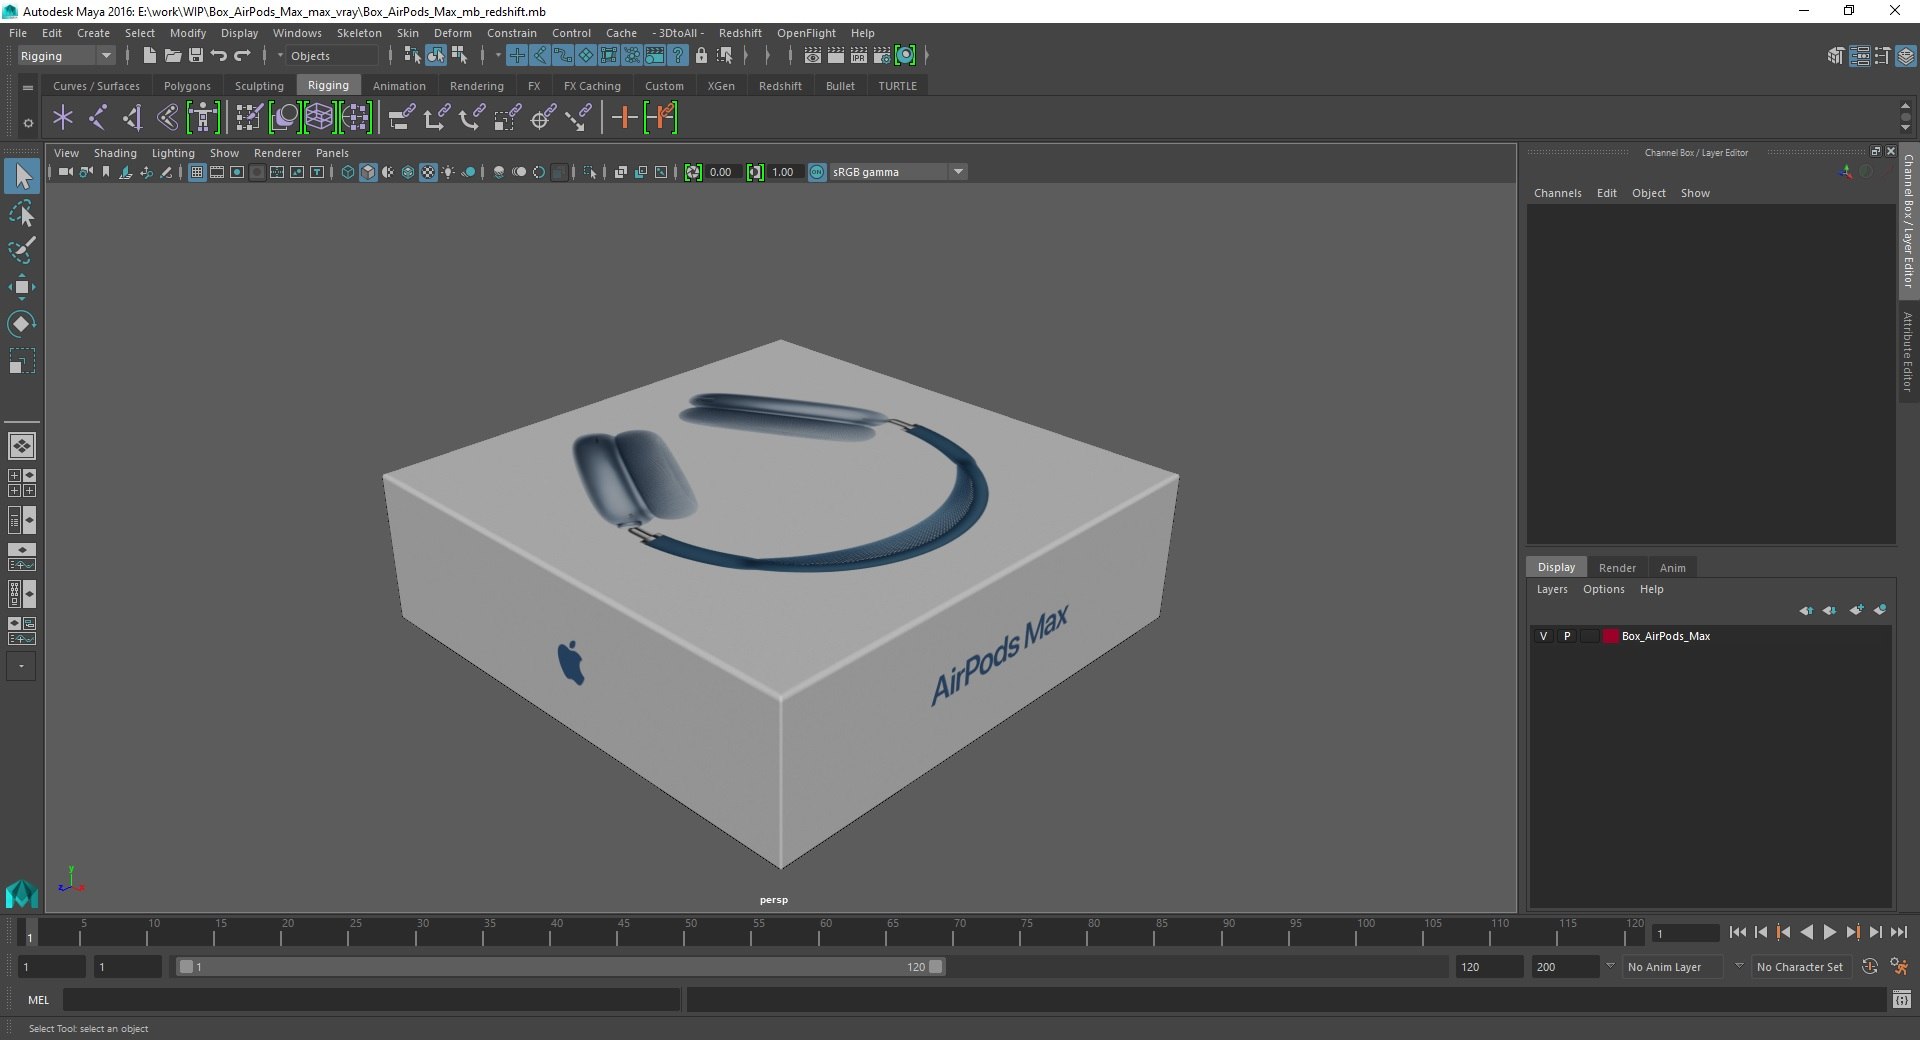The image size is (1920, 1040).
Task: Open the Rigging menu set dropdown
Action: 66,56
